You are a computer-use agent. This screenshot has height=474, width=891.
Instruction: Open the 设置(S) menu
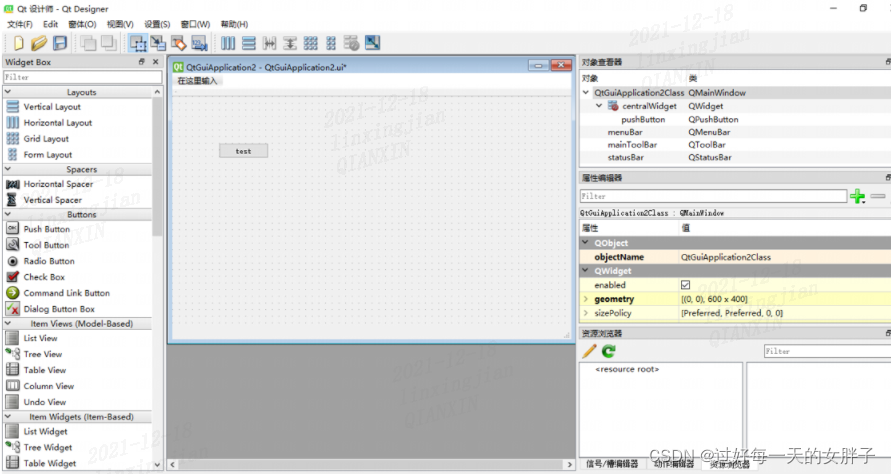[x=157, y=24]
